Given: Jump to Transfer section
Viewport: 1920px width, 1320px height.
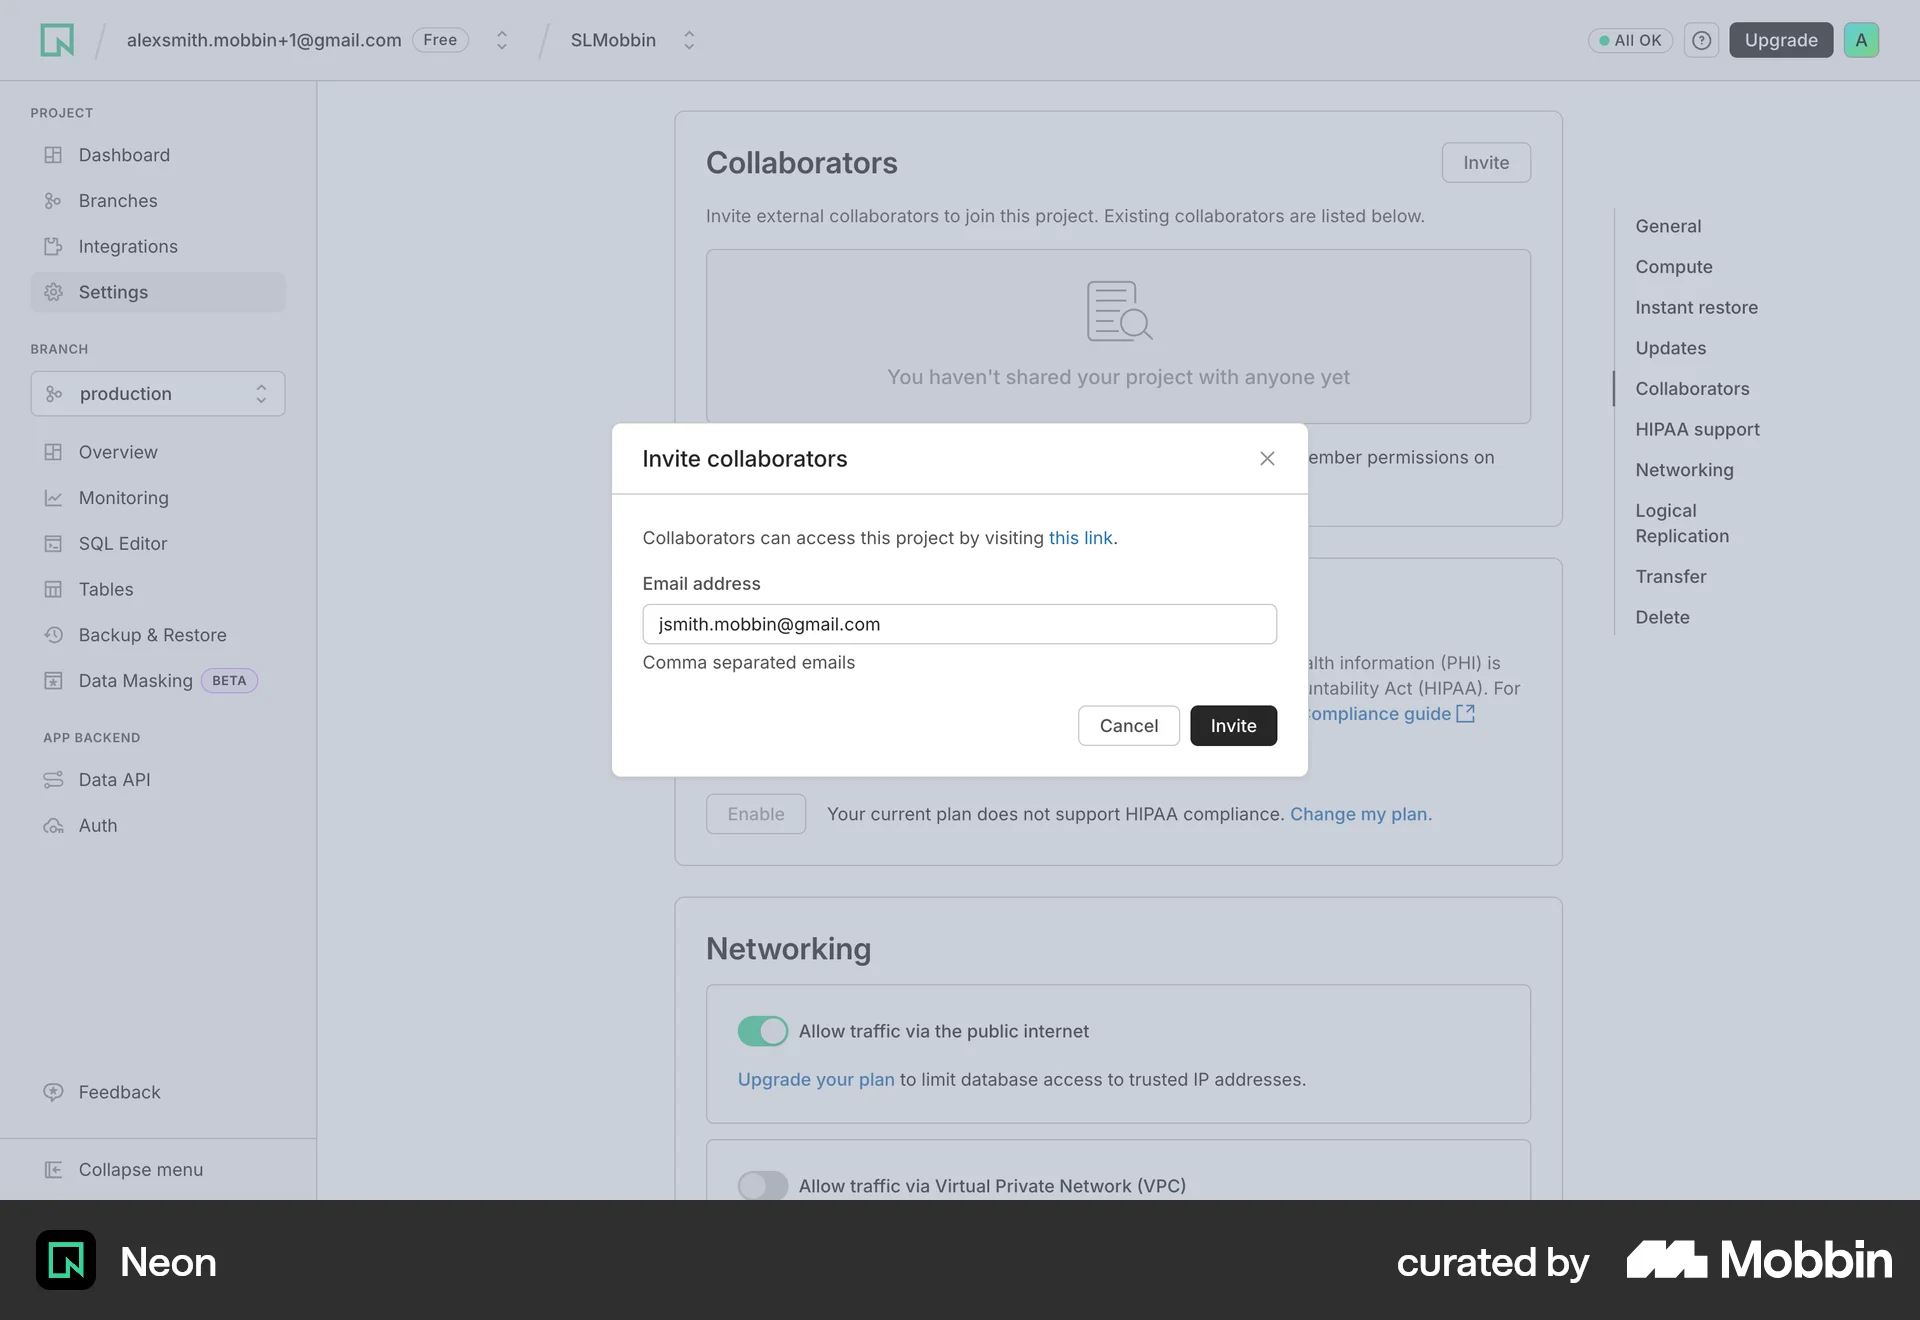Looking at the screenshot, I should [x=1670, y=577].
